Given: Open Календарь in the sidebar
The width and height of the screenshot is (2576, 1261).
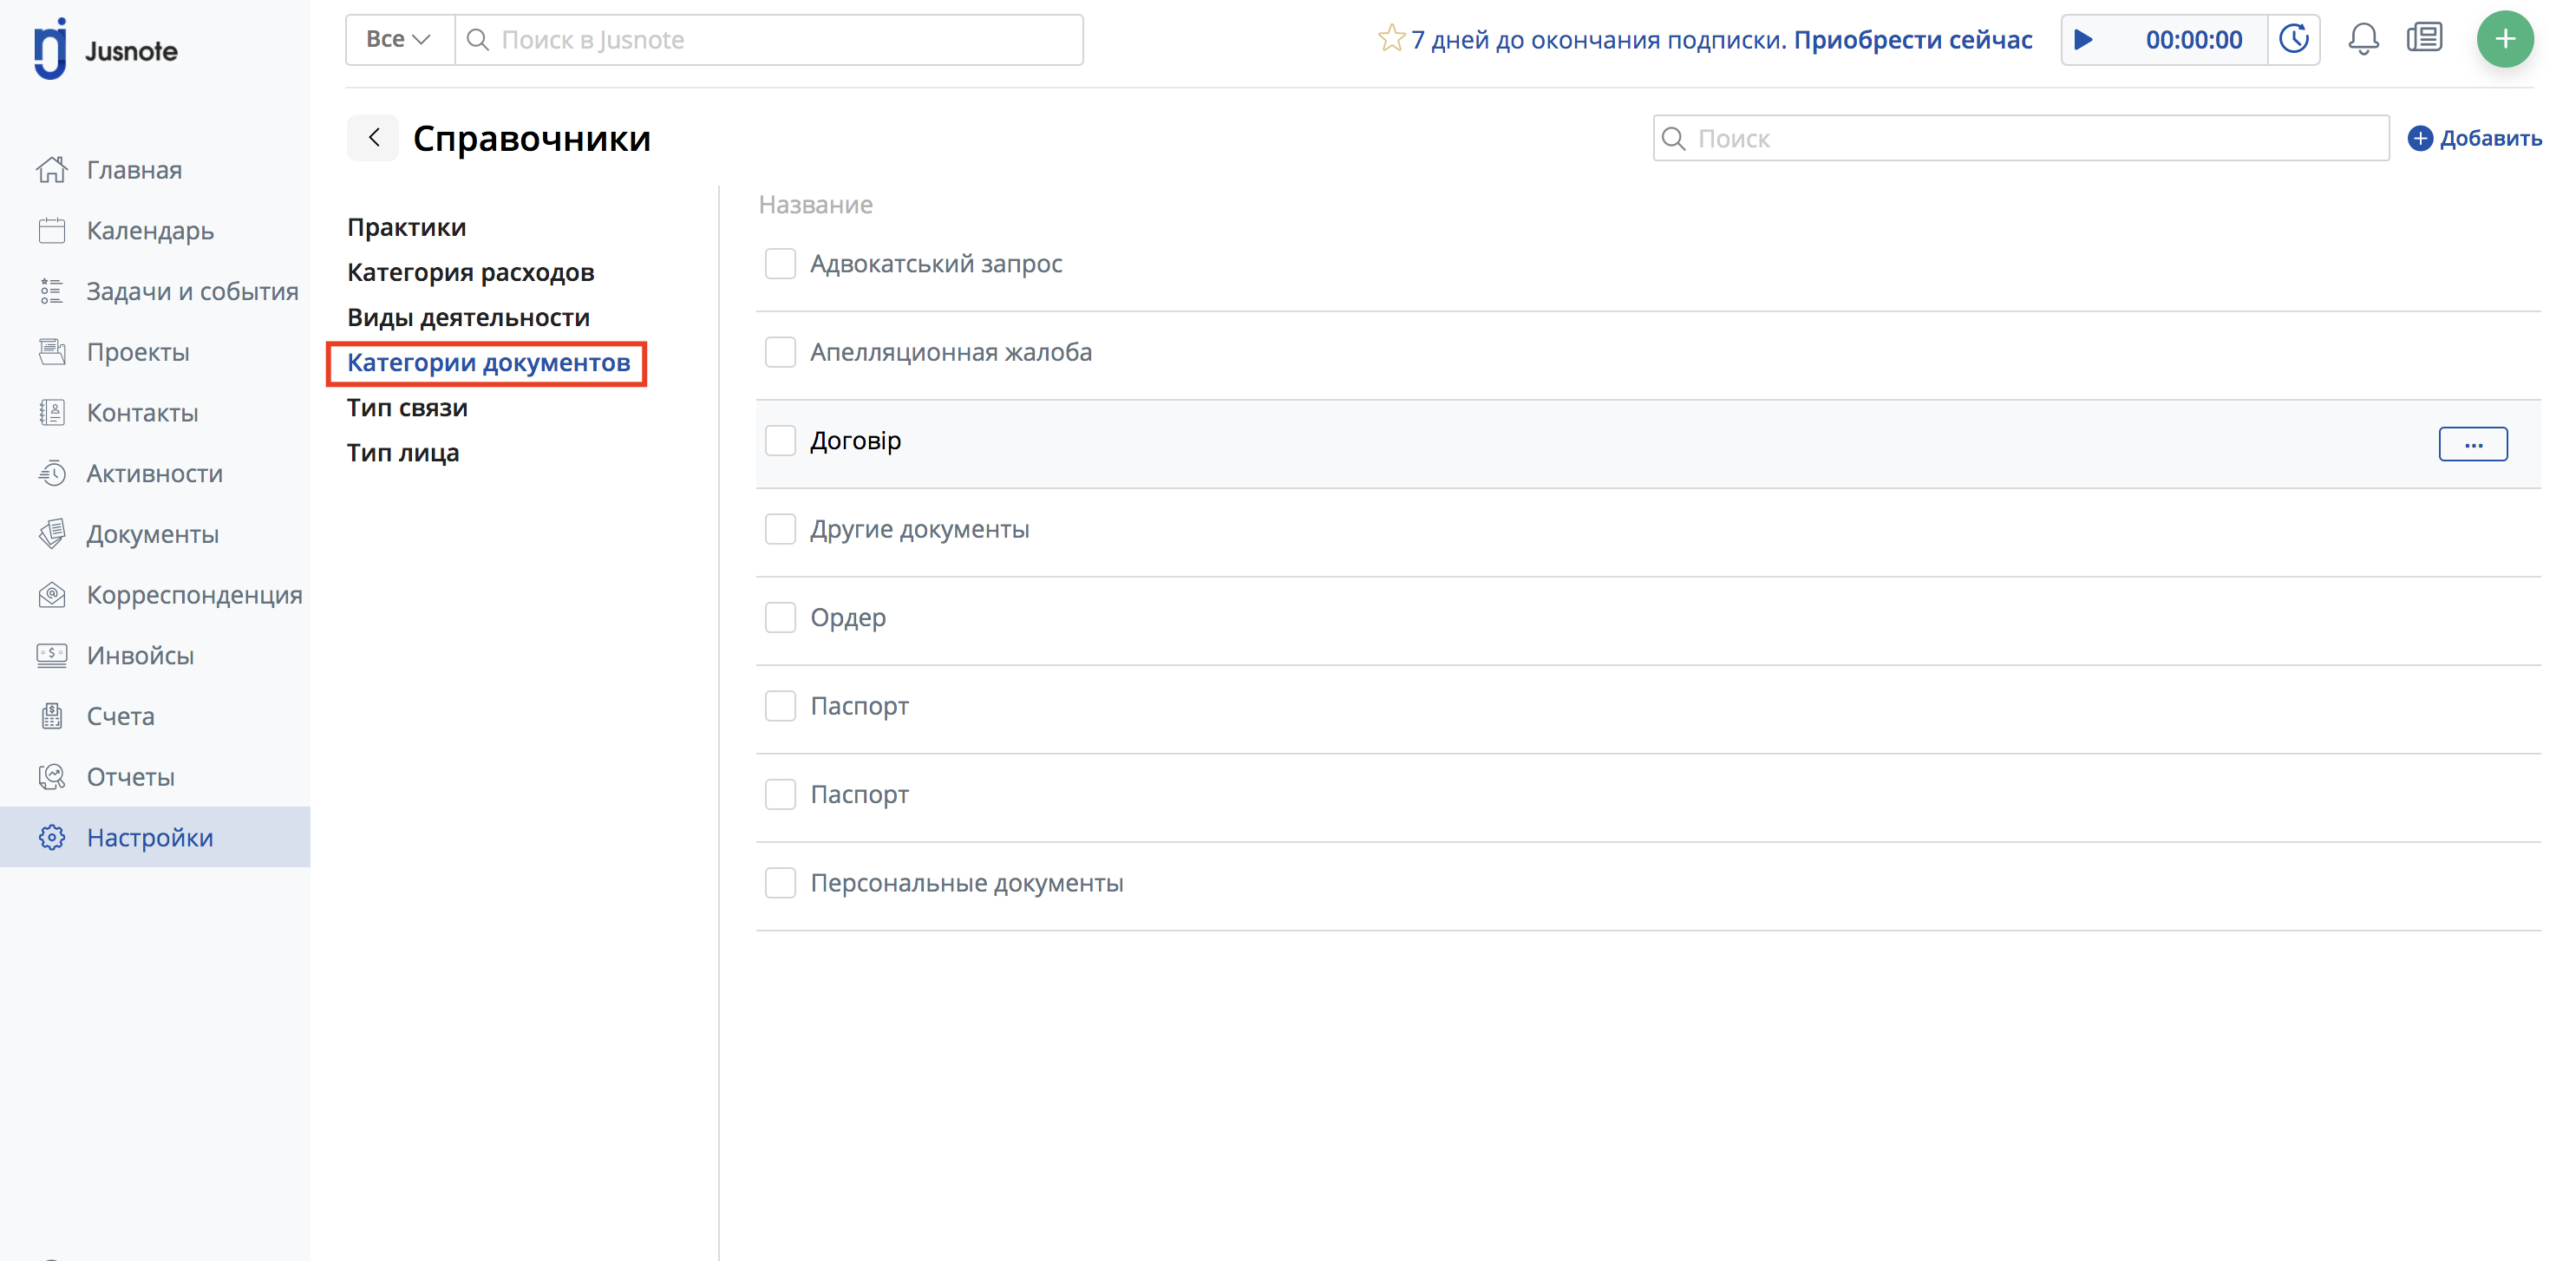Looking at the screenshot, I should tap(150, 231).
